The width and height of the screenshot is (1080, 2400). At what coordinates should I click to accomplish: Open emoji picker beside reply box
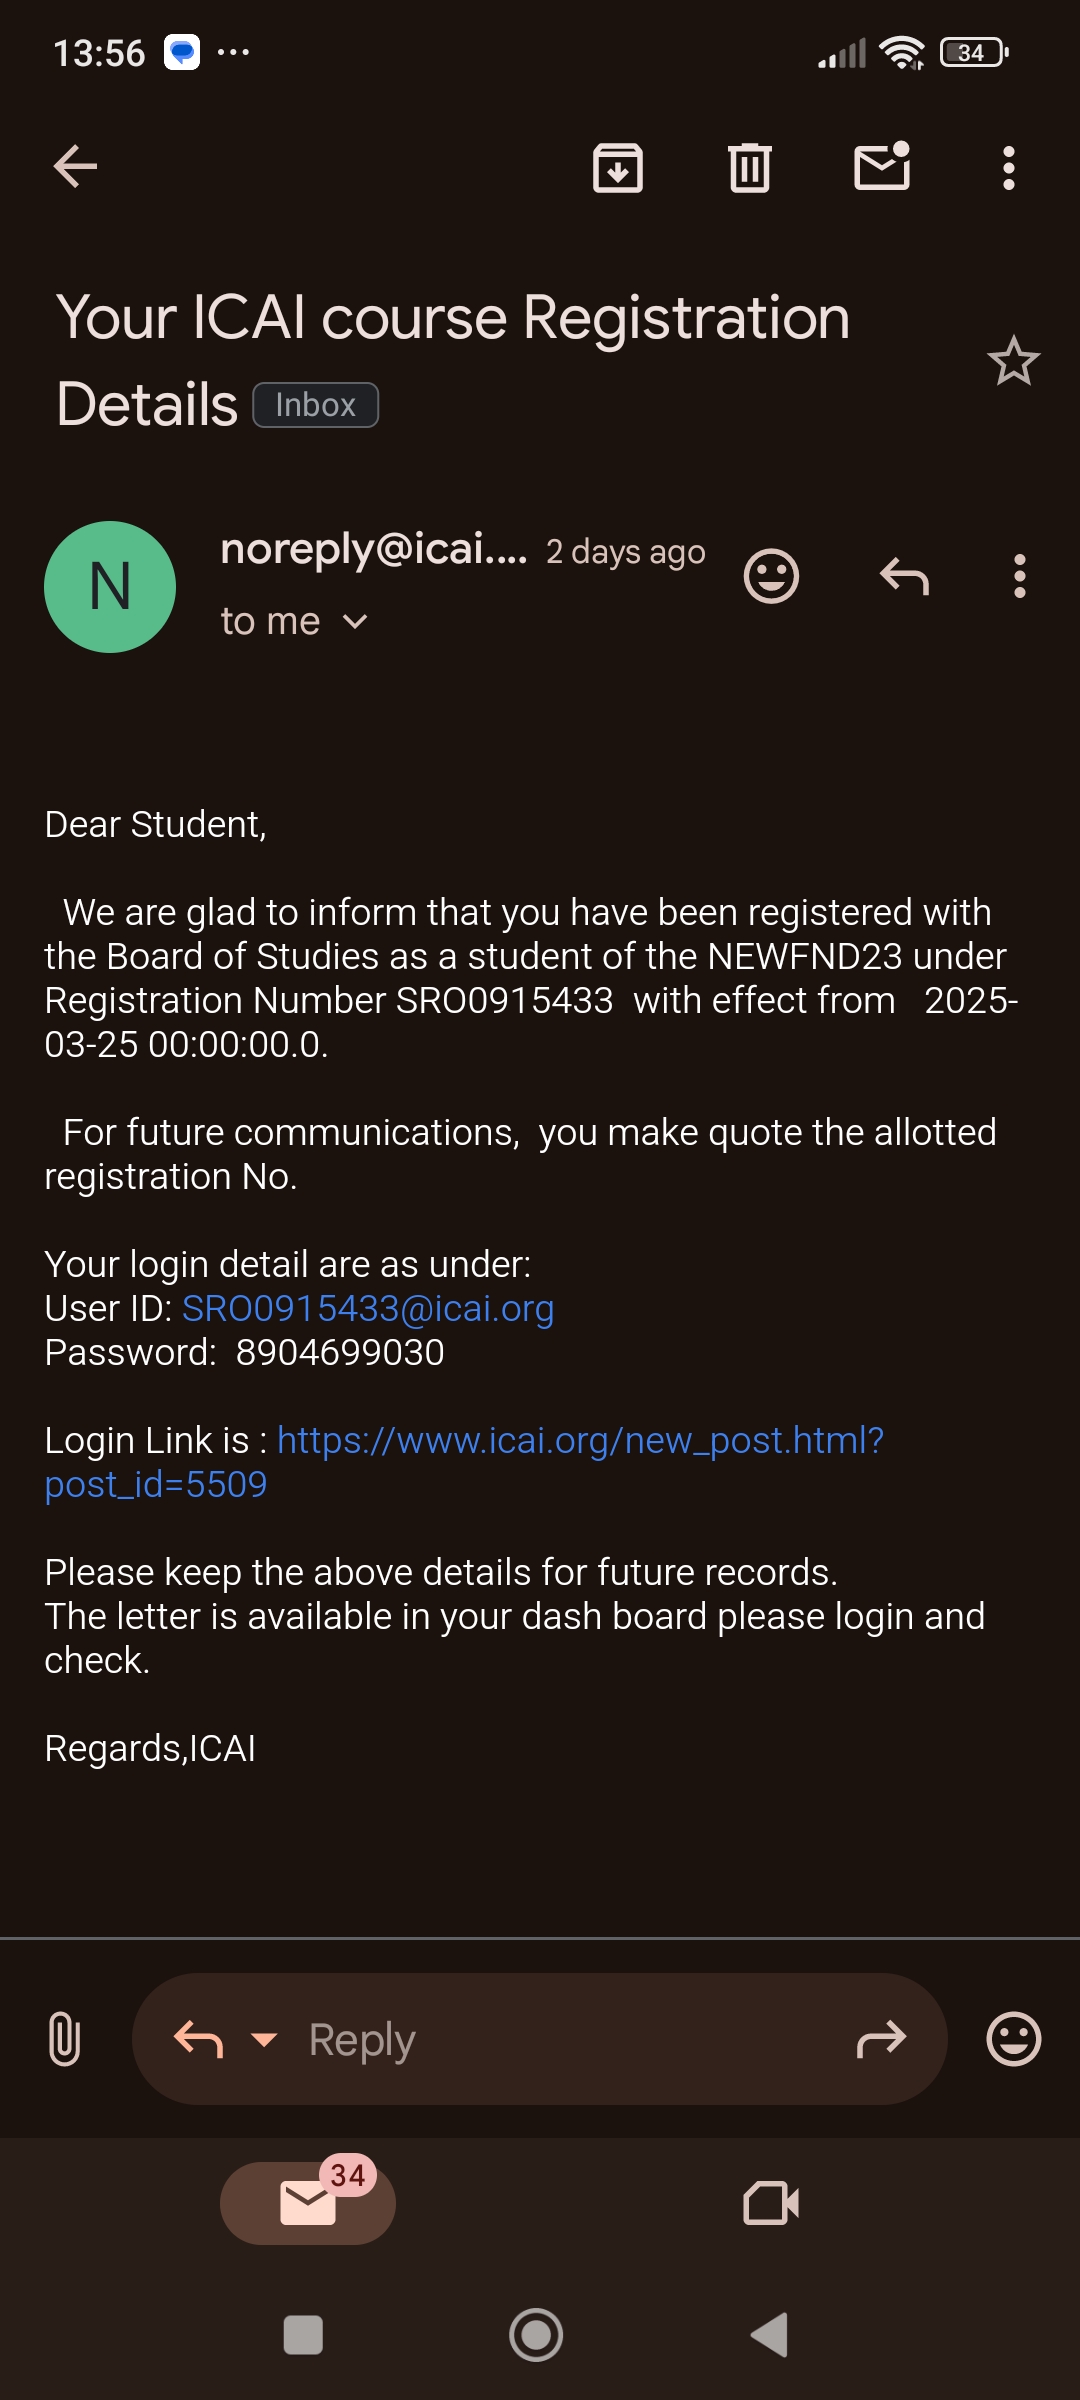[x=1013, y=2039]
